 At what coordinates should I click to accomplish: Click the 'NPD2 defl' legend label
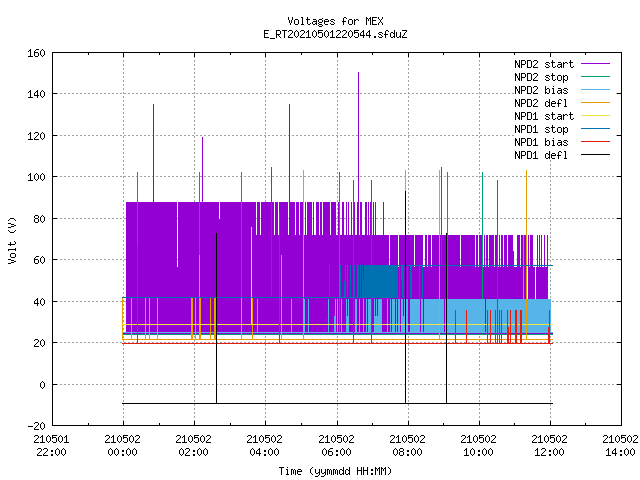click(x=541, y=103)
